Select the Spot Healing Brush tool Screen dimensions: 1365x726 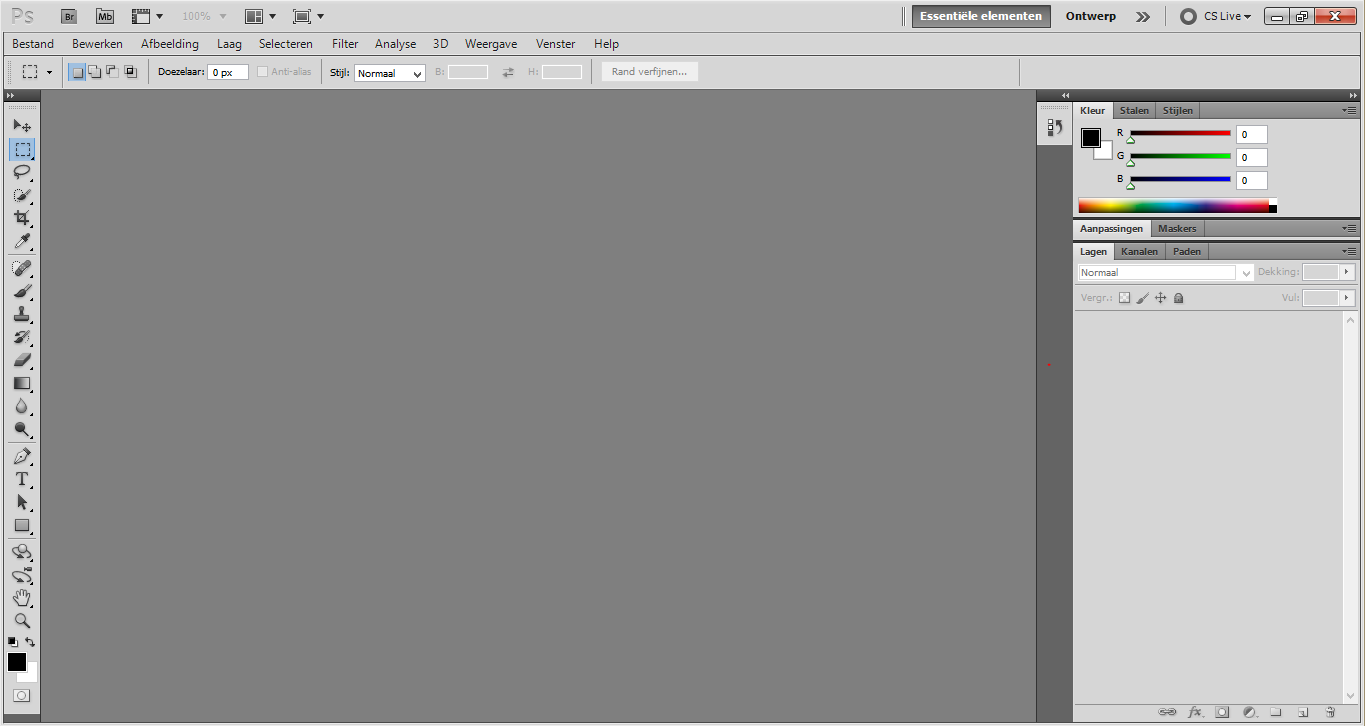click(x=22, y=268)
